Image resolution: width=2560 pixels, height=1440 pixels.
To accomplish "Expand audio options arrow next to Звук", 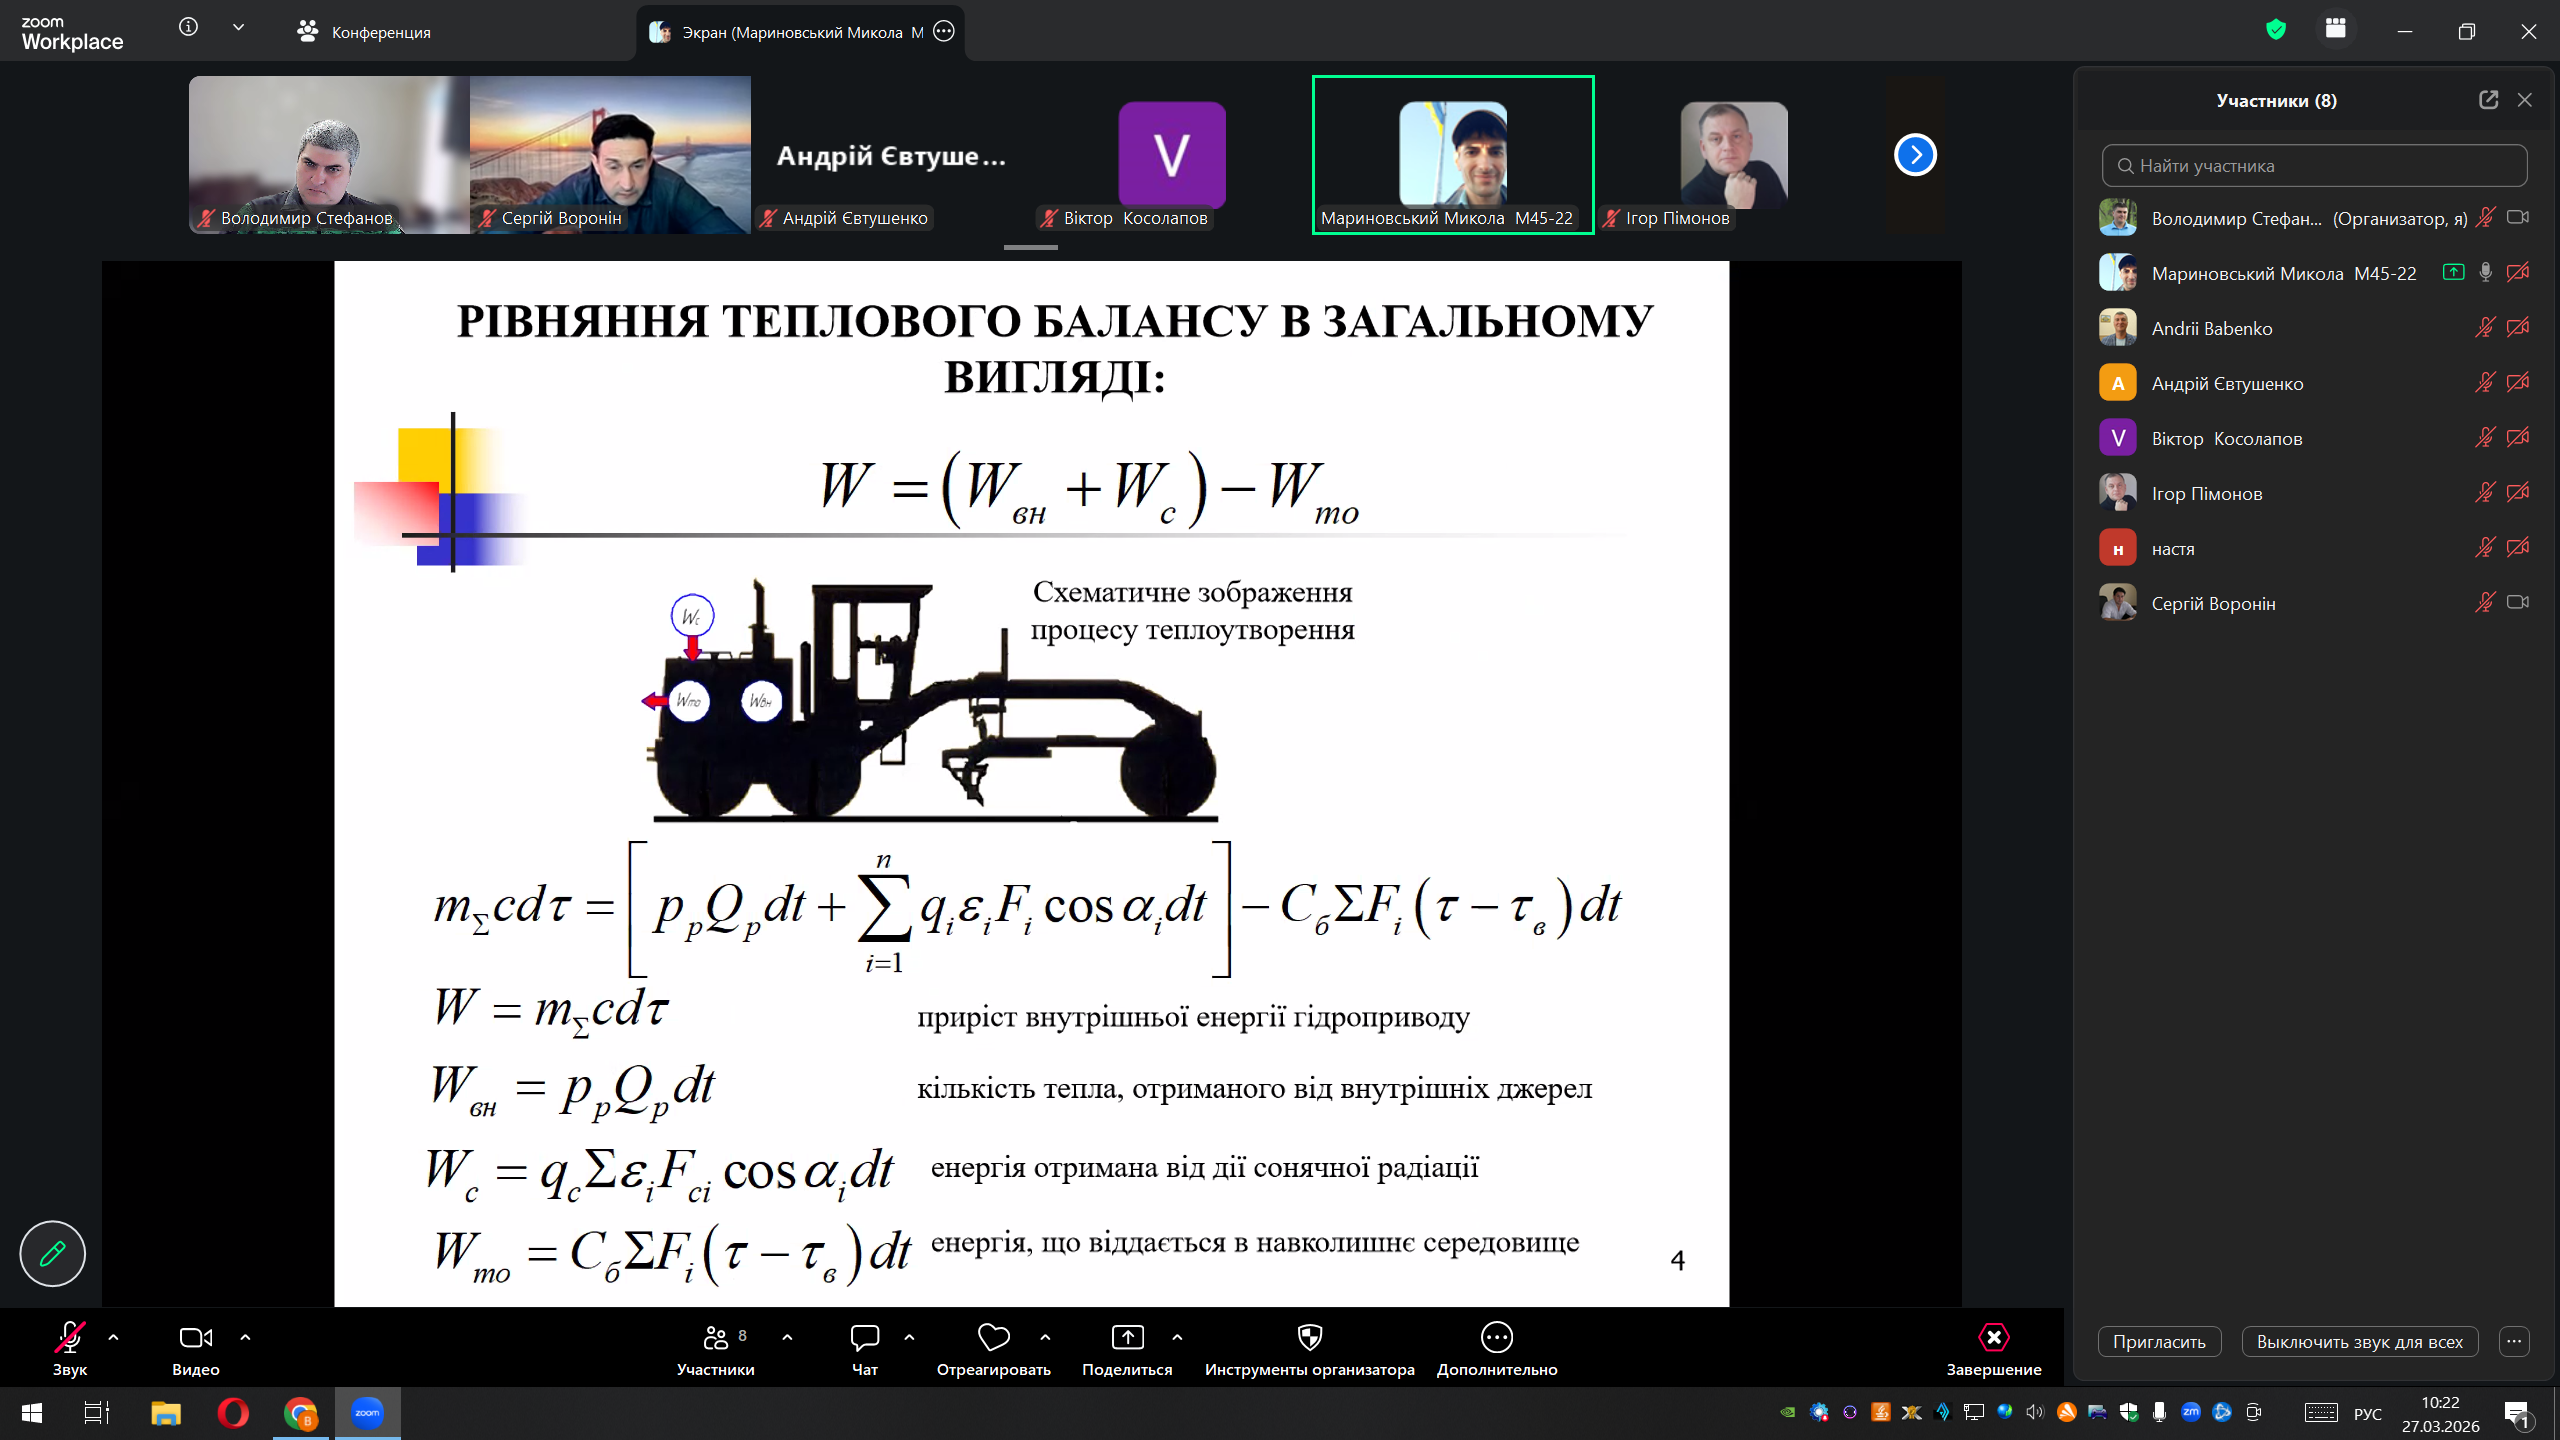I will [x=113, y=1338].
